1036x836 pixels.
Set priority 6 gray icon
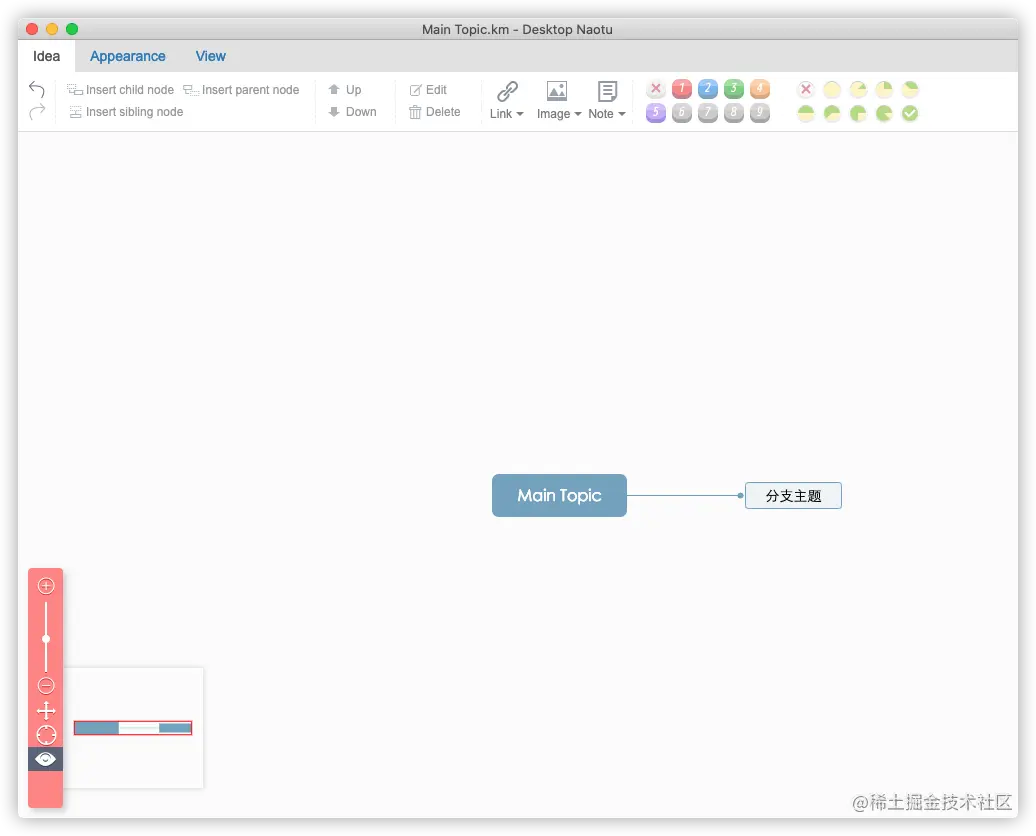[x=681, y=112]
